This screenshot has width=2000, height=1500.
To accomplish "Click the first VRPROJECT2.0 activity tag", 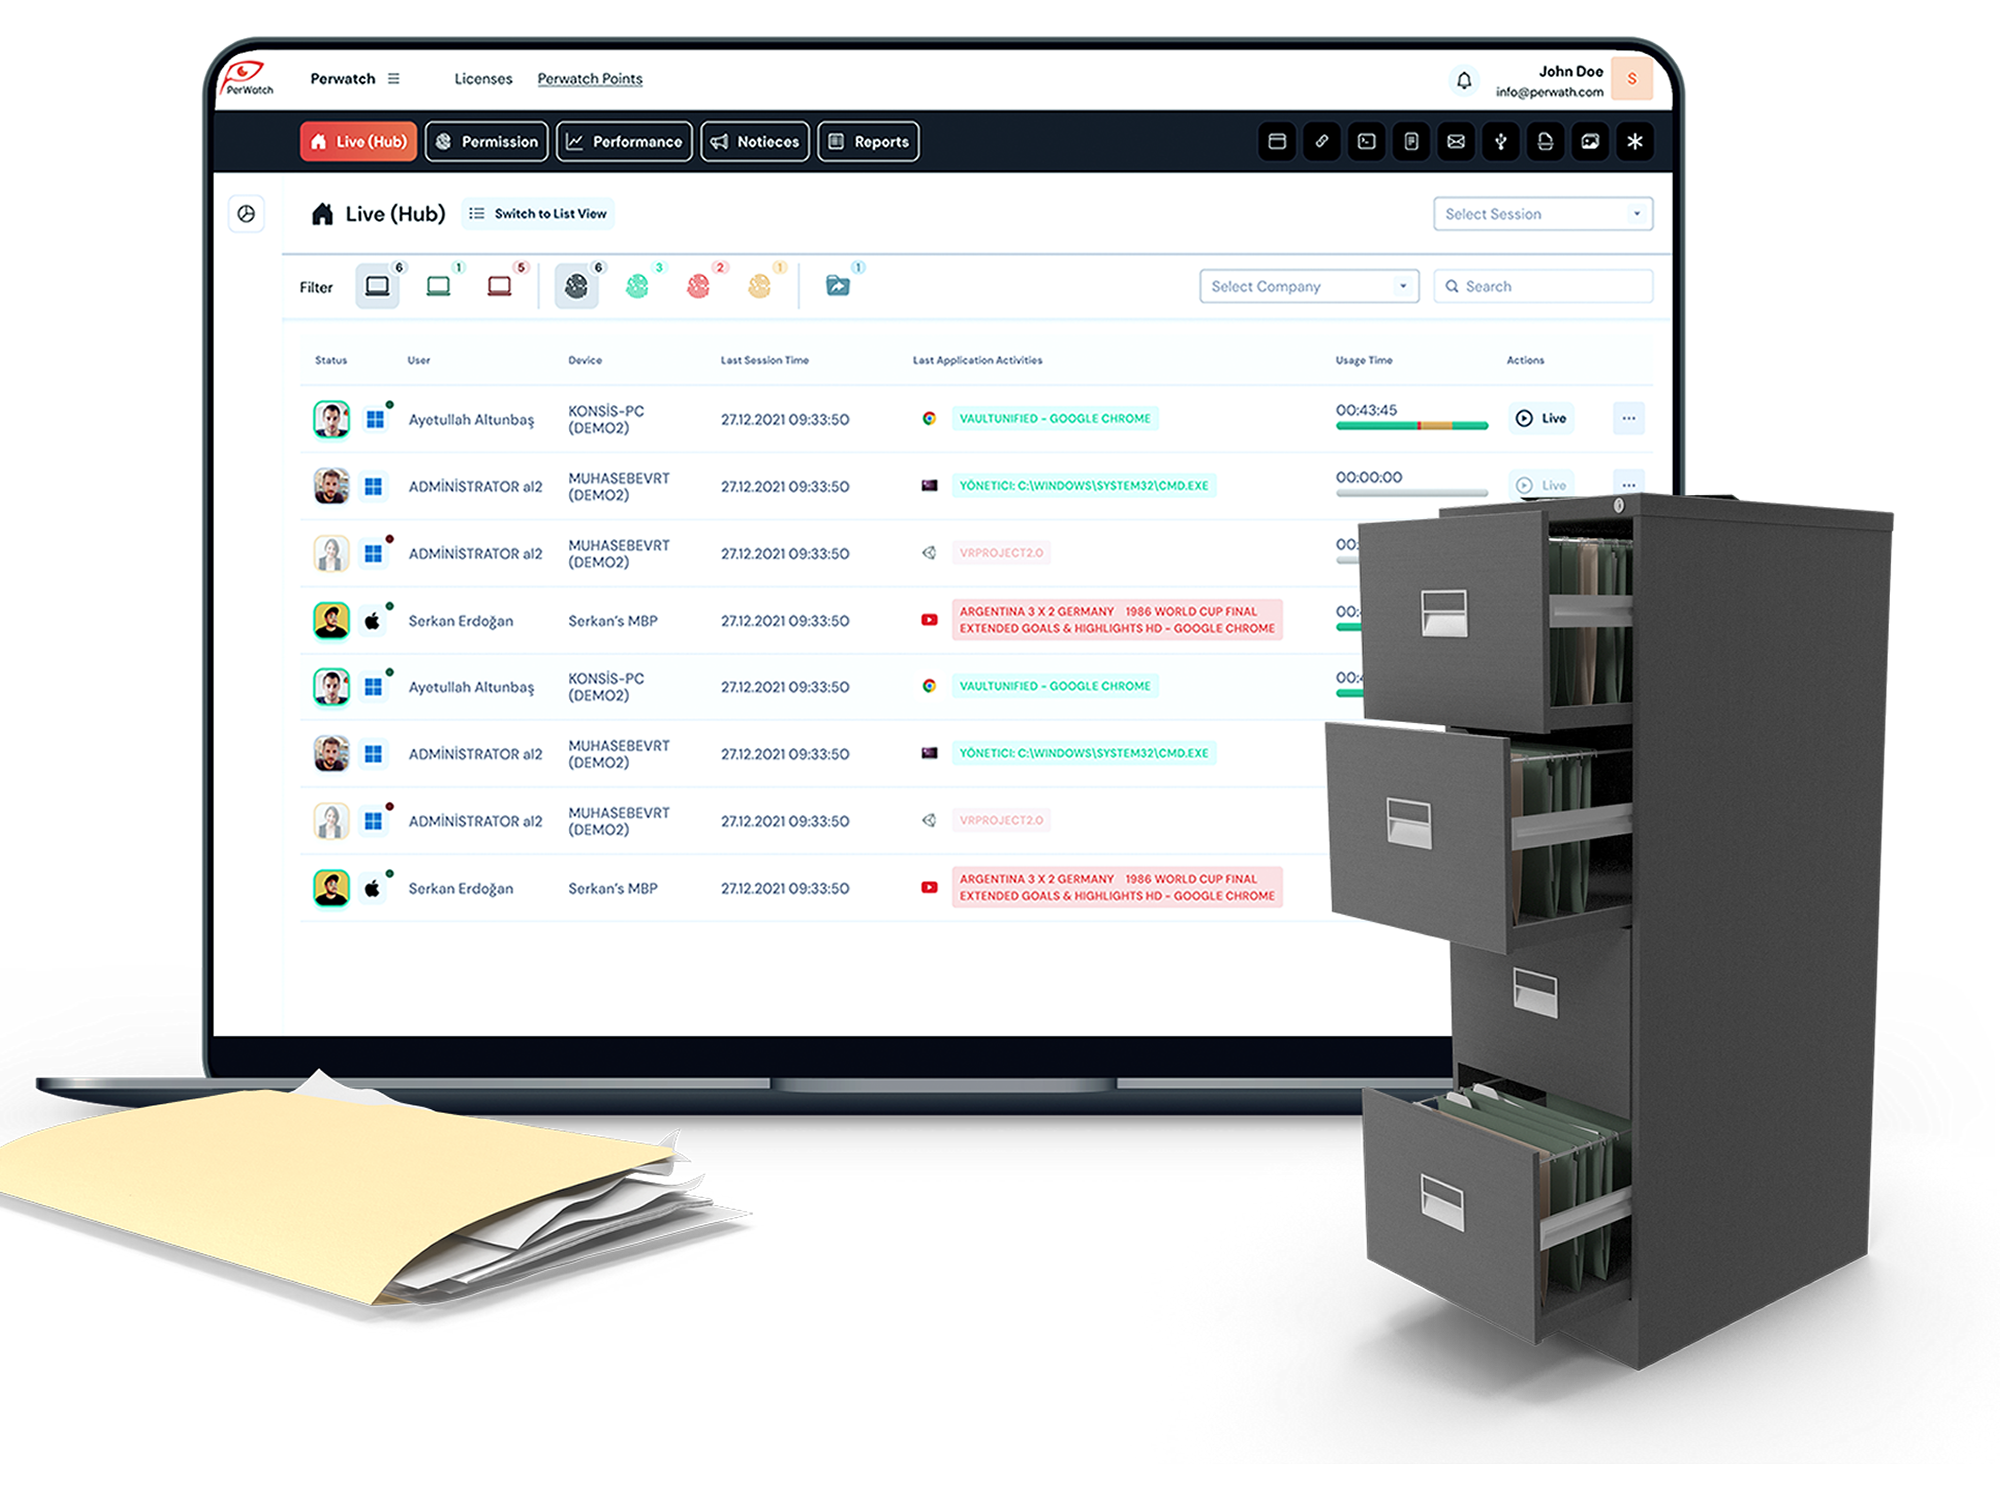I will tap(1001, 553).
